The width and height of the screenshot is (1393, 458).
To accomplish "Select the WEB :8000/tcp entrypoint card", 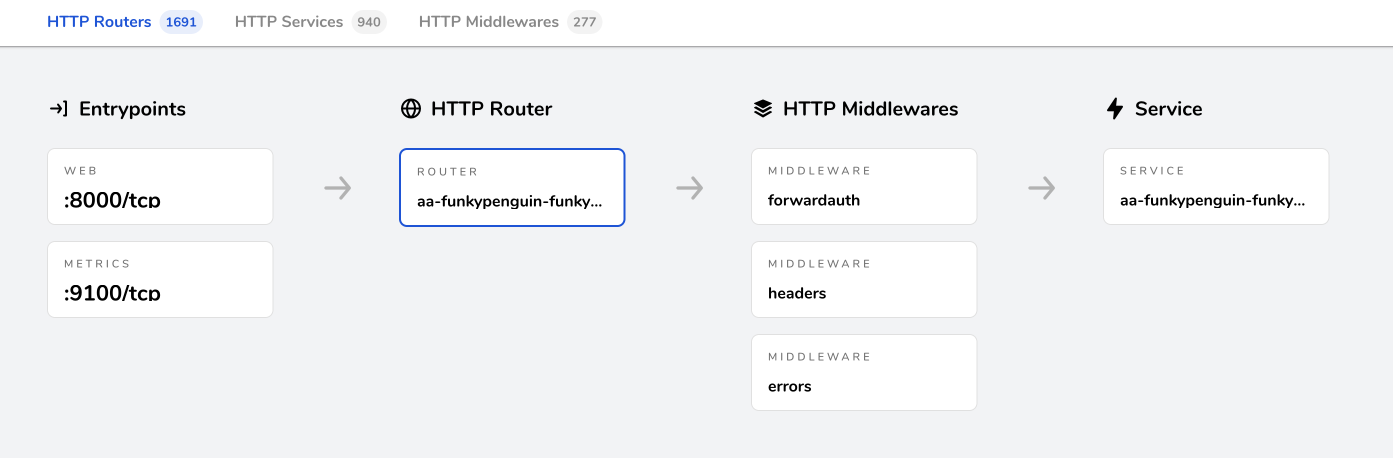I will [x=160, y=187].
